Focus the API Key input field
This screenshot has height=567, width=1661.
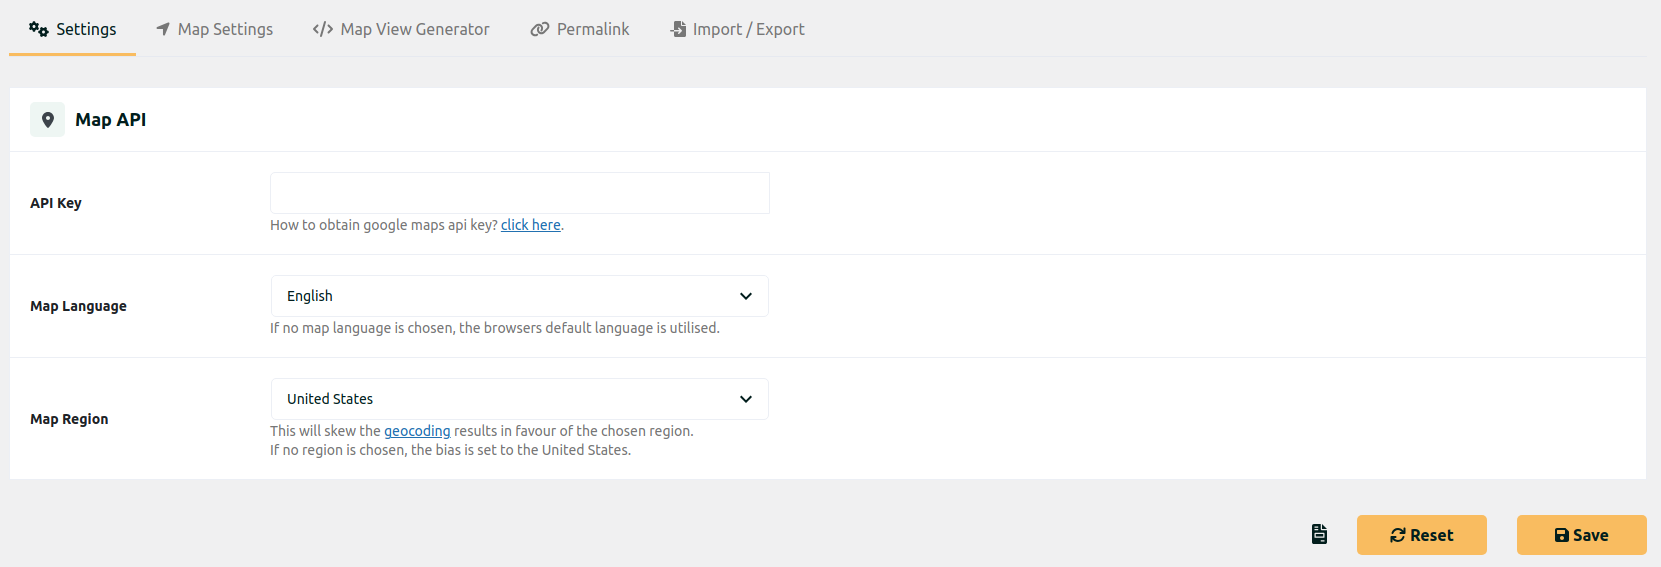520,193
